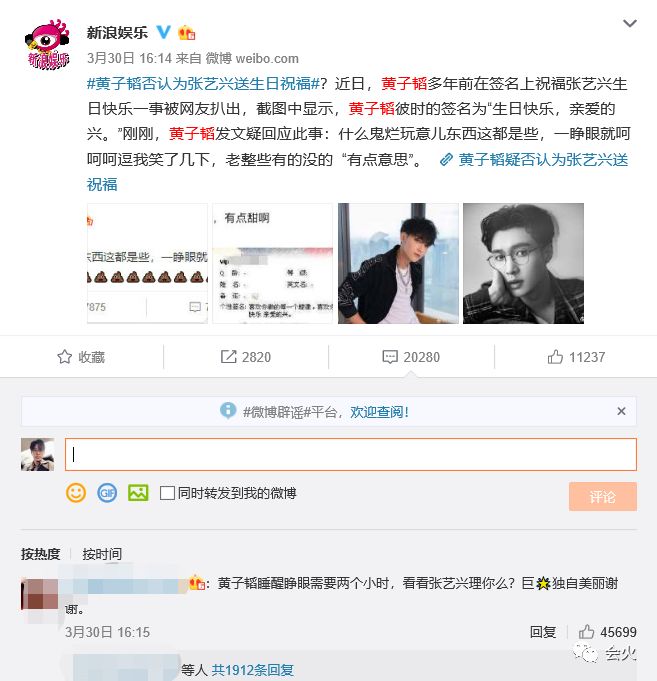This screenshot has height=681, width=657.
Task: Repost using the share icon showing 2820
Action: click(246, 357)
